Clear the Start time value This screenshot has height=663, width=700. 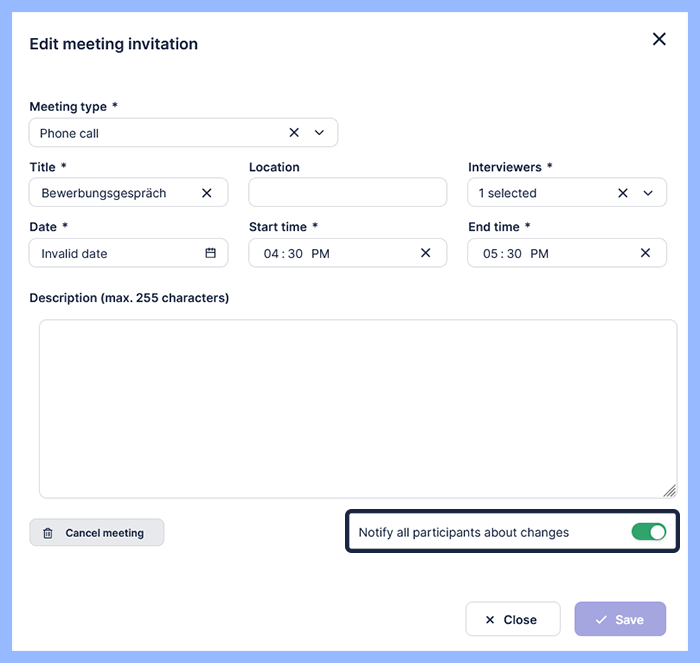click(425, 253)
